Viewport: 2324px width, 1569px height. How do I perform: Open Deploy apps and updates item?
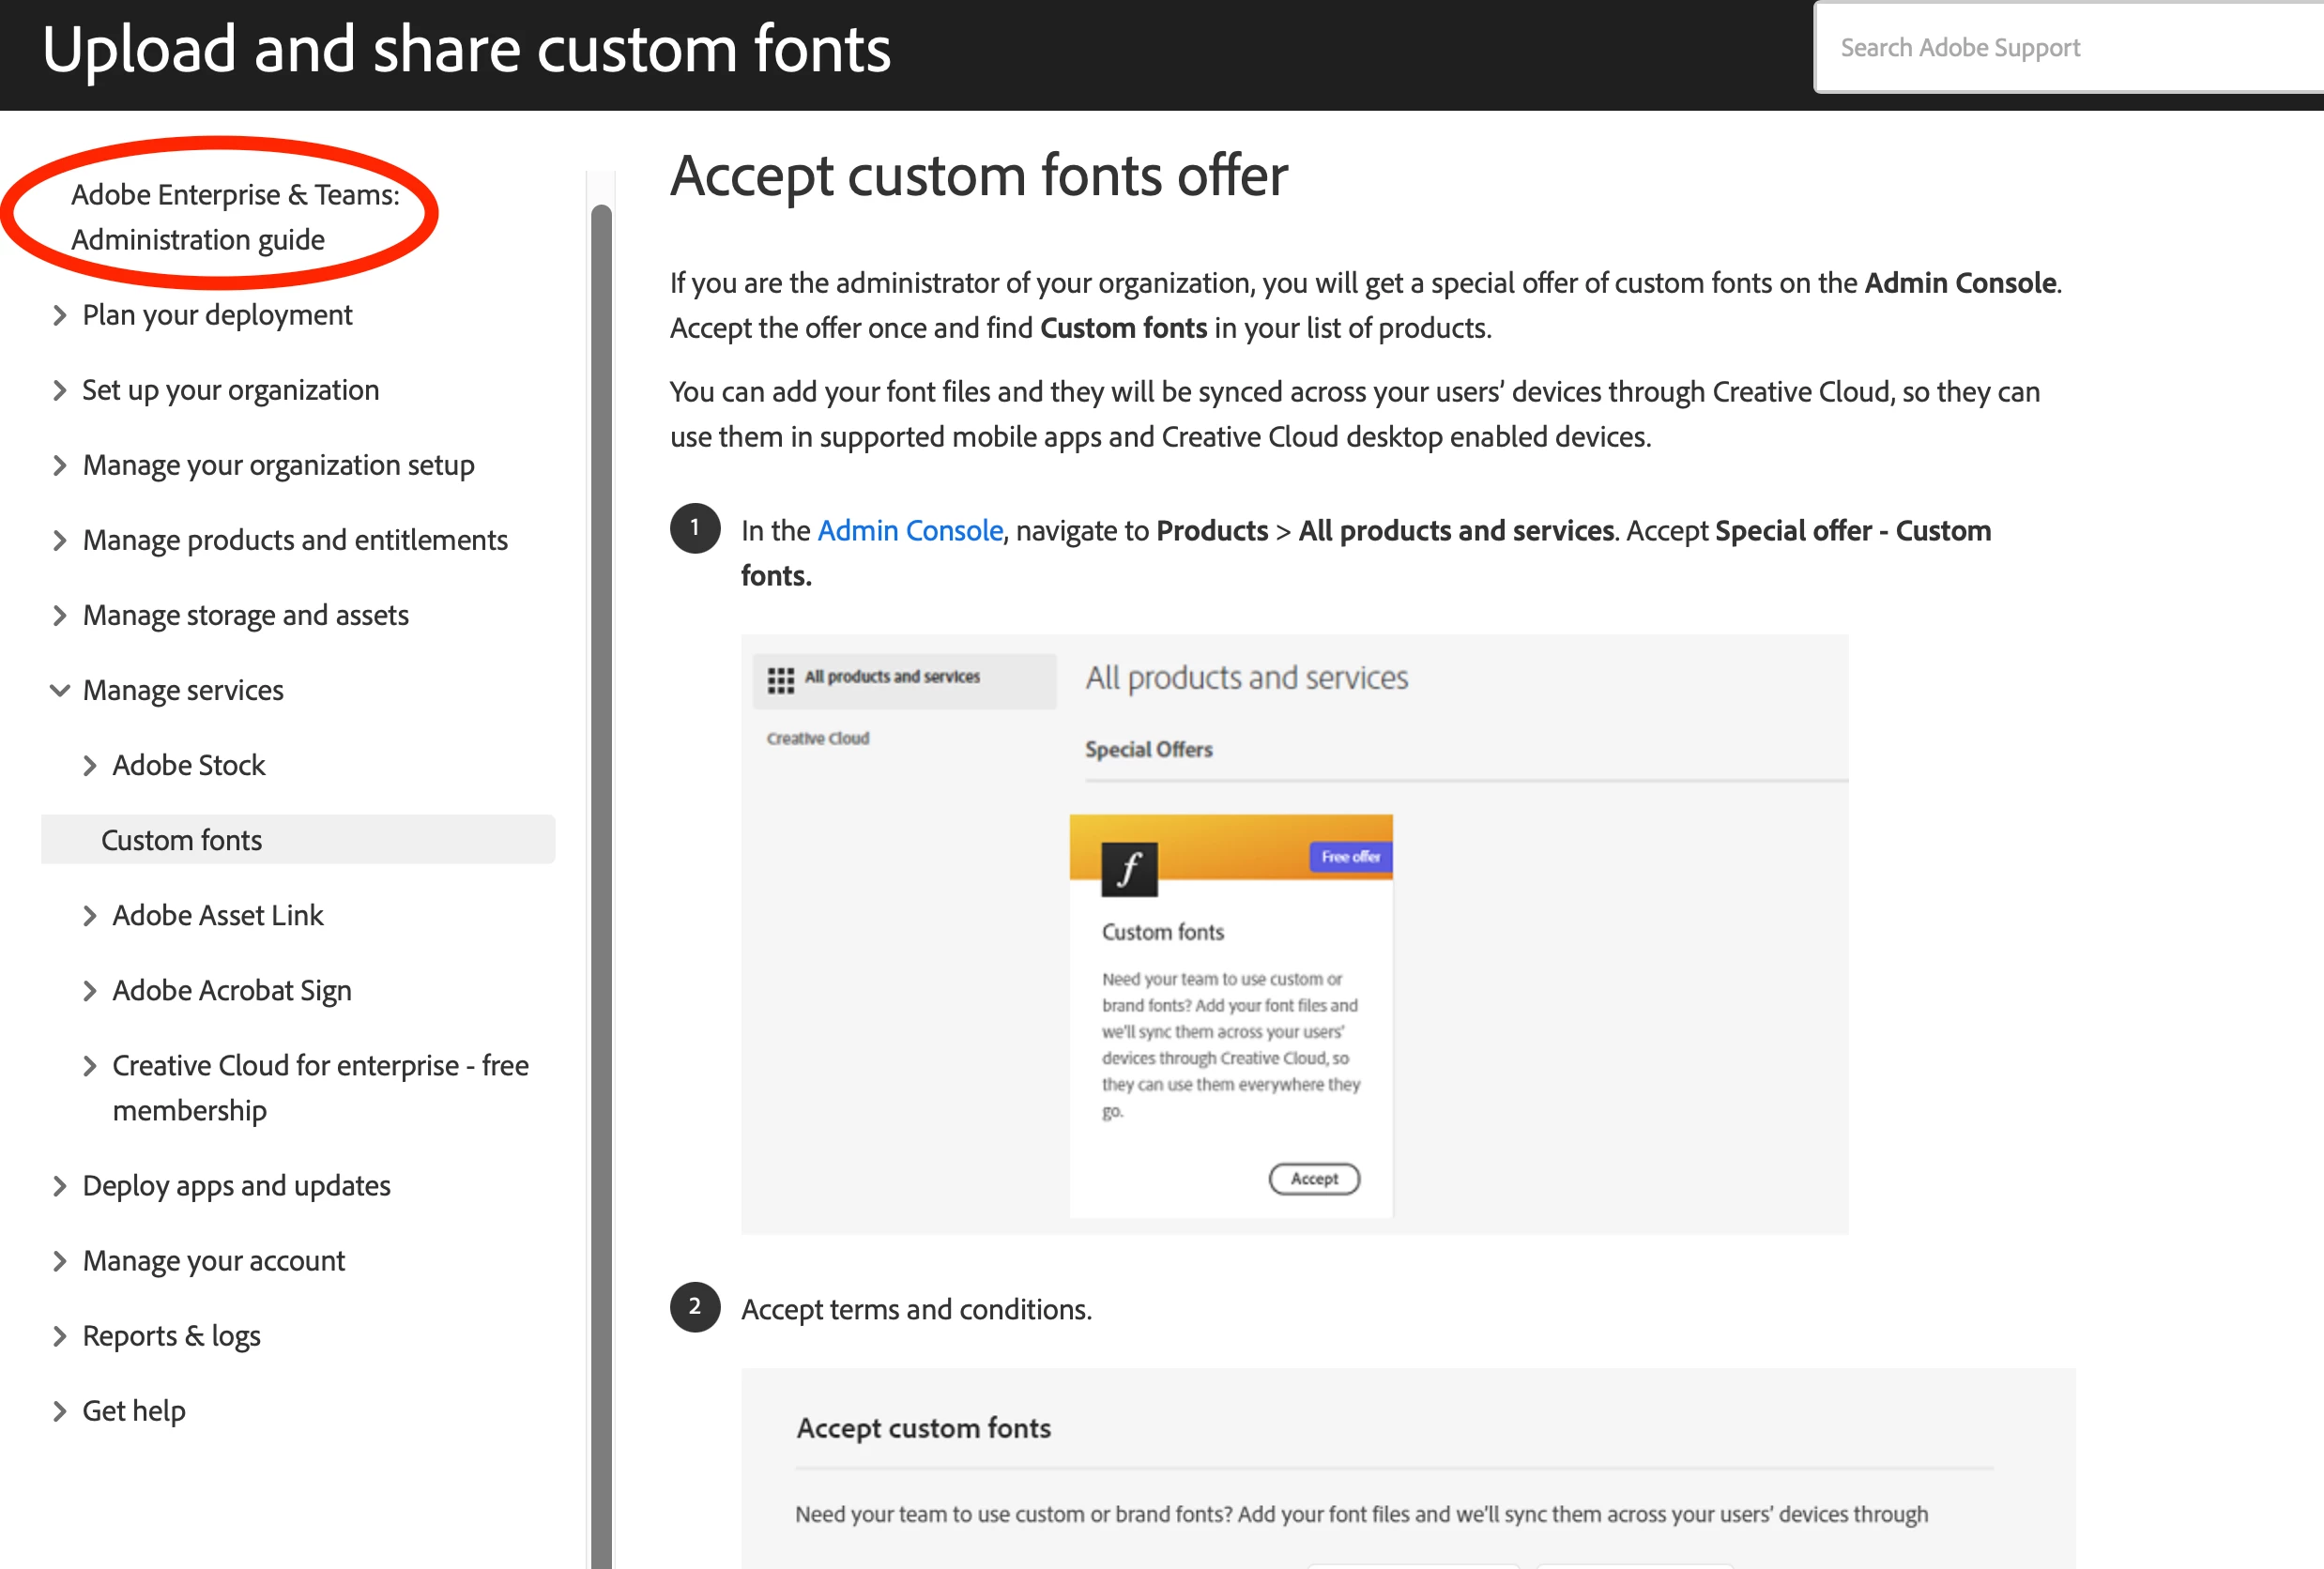click(236, 1185)
